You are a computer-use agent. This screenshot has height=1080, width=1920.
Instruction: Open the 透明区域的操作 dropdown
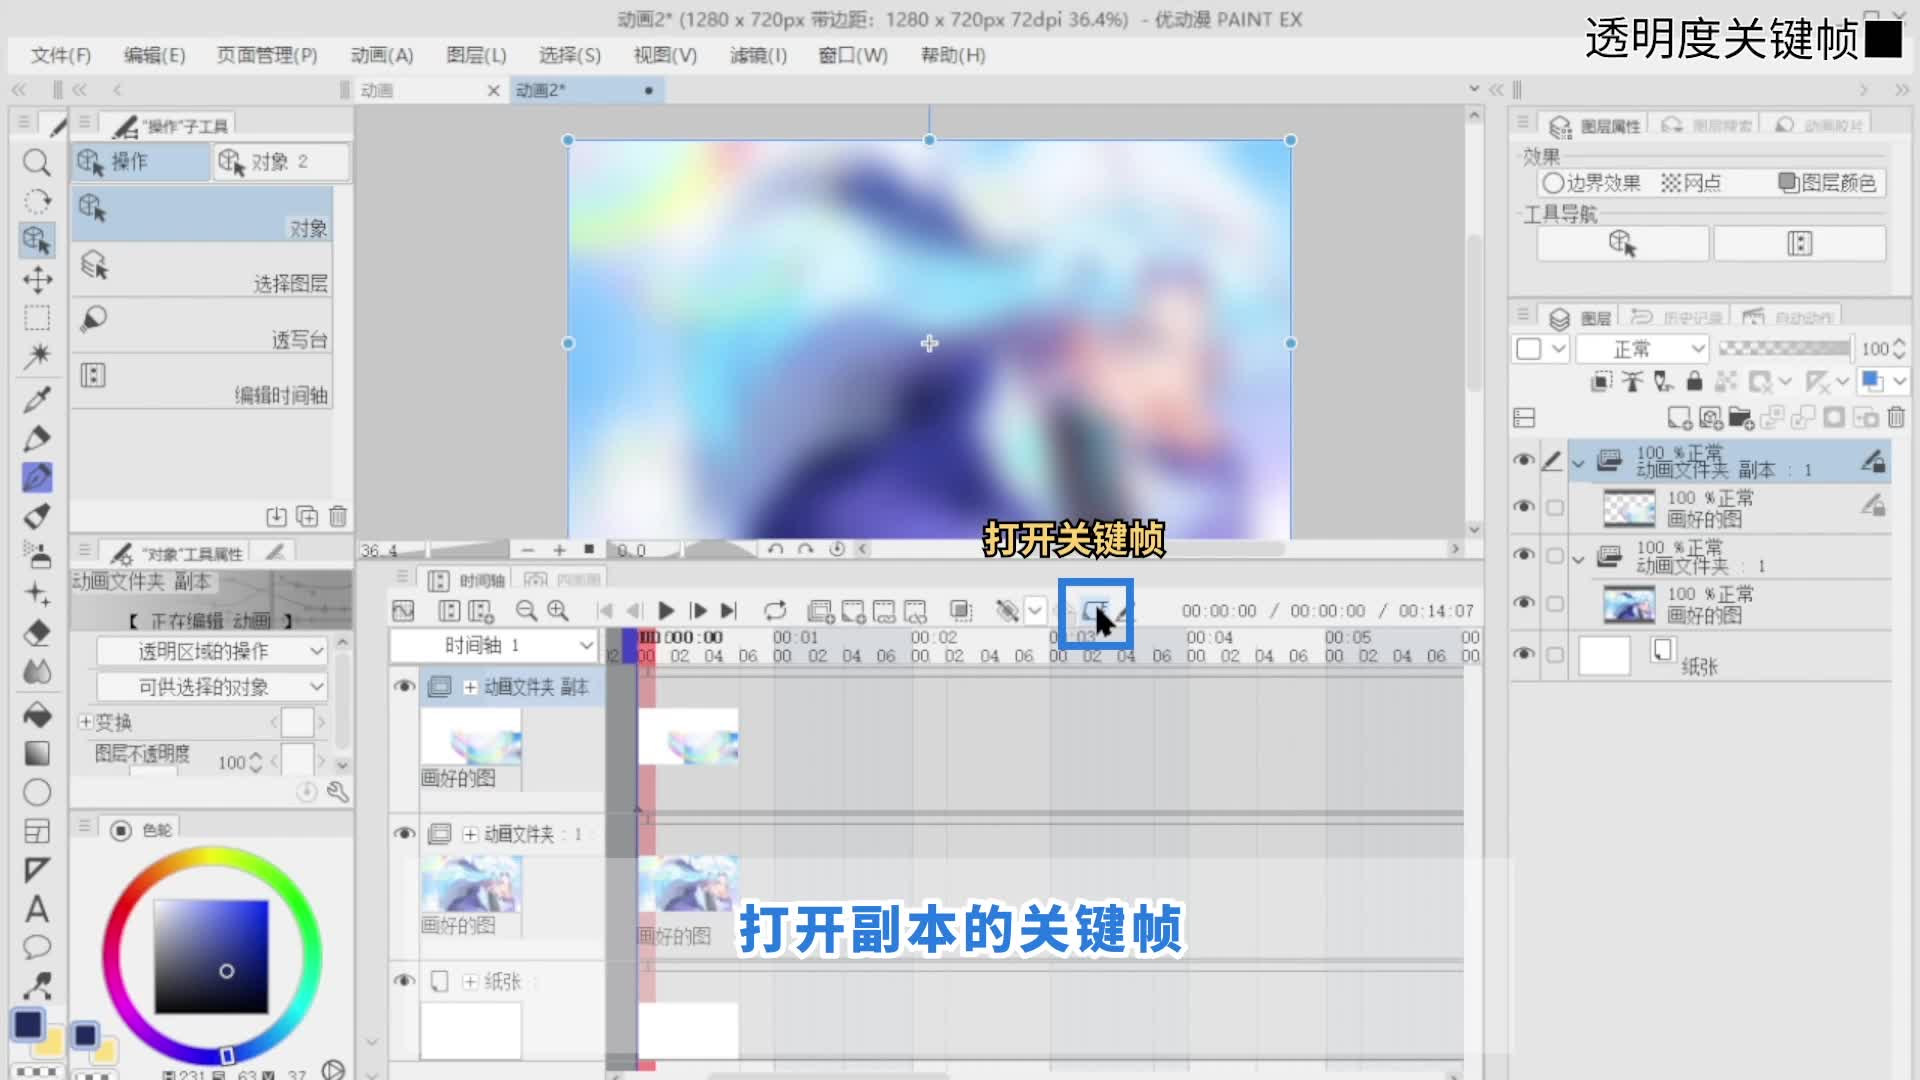pos(211,651)
